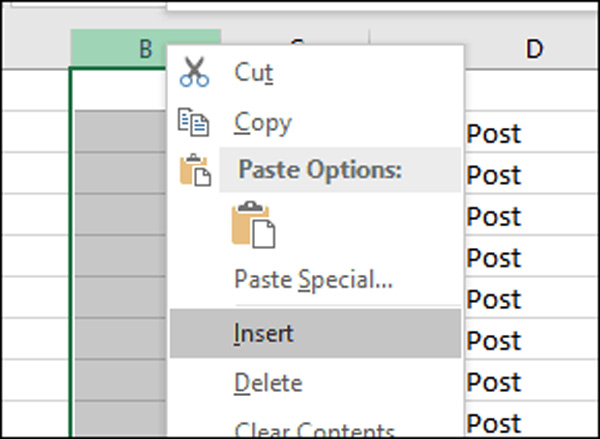Choose Clear Contents menu entry
The image size is (600, 439).
pos(315,428)
